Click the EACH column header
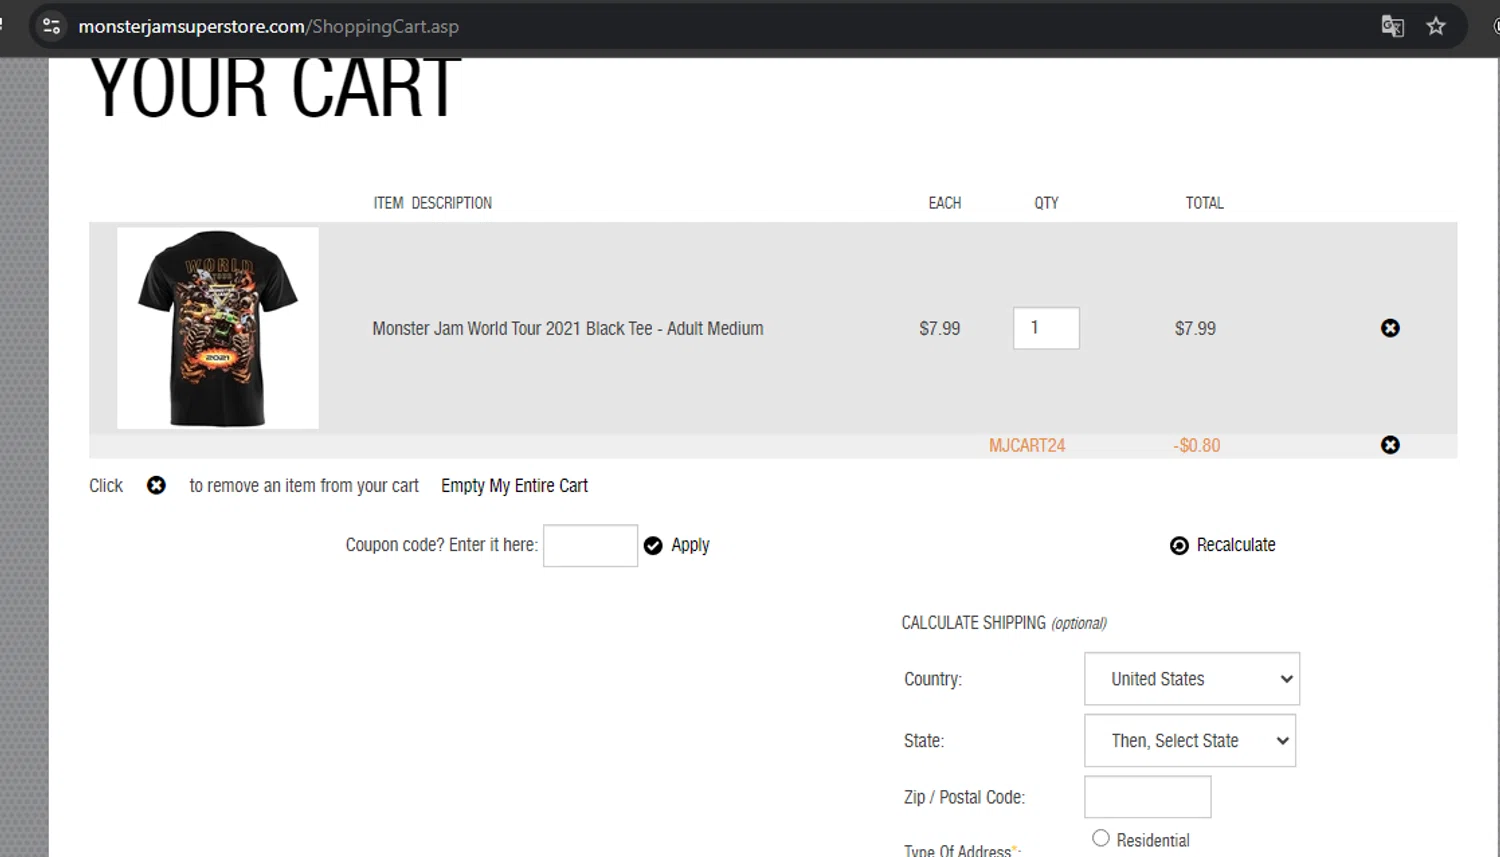Screen dimensions: 1500x857 click(x=945, y=203)
